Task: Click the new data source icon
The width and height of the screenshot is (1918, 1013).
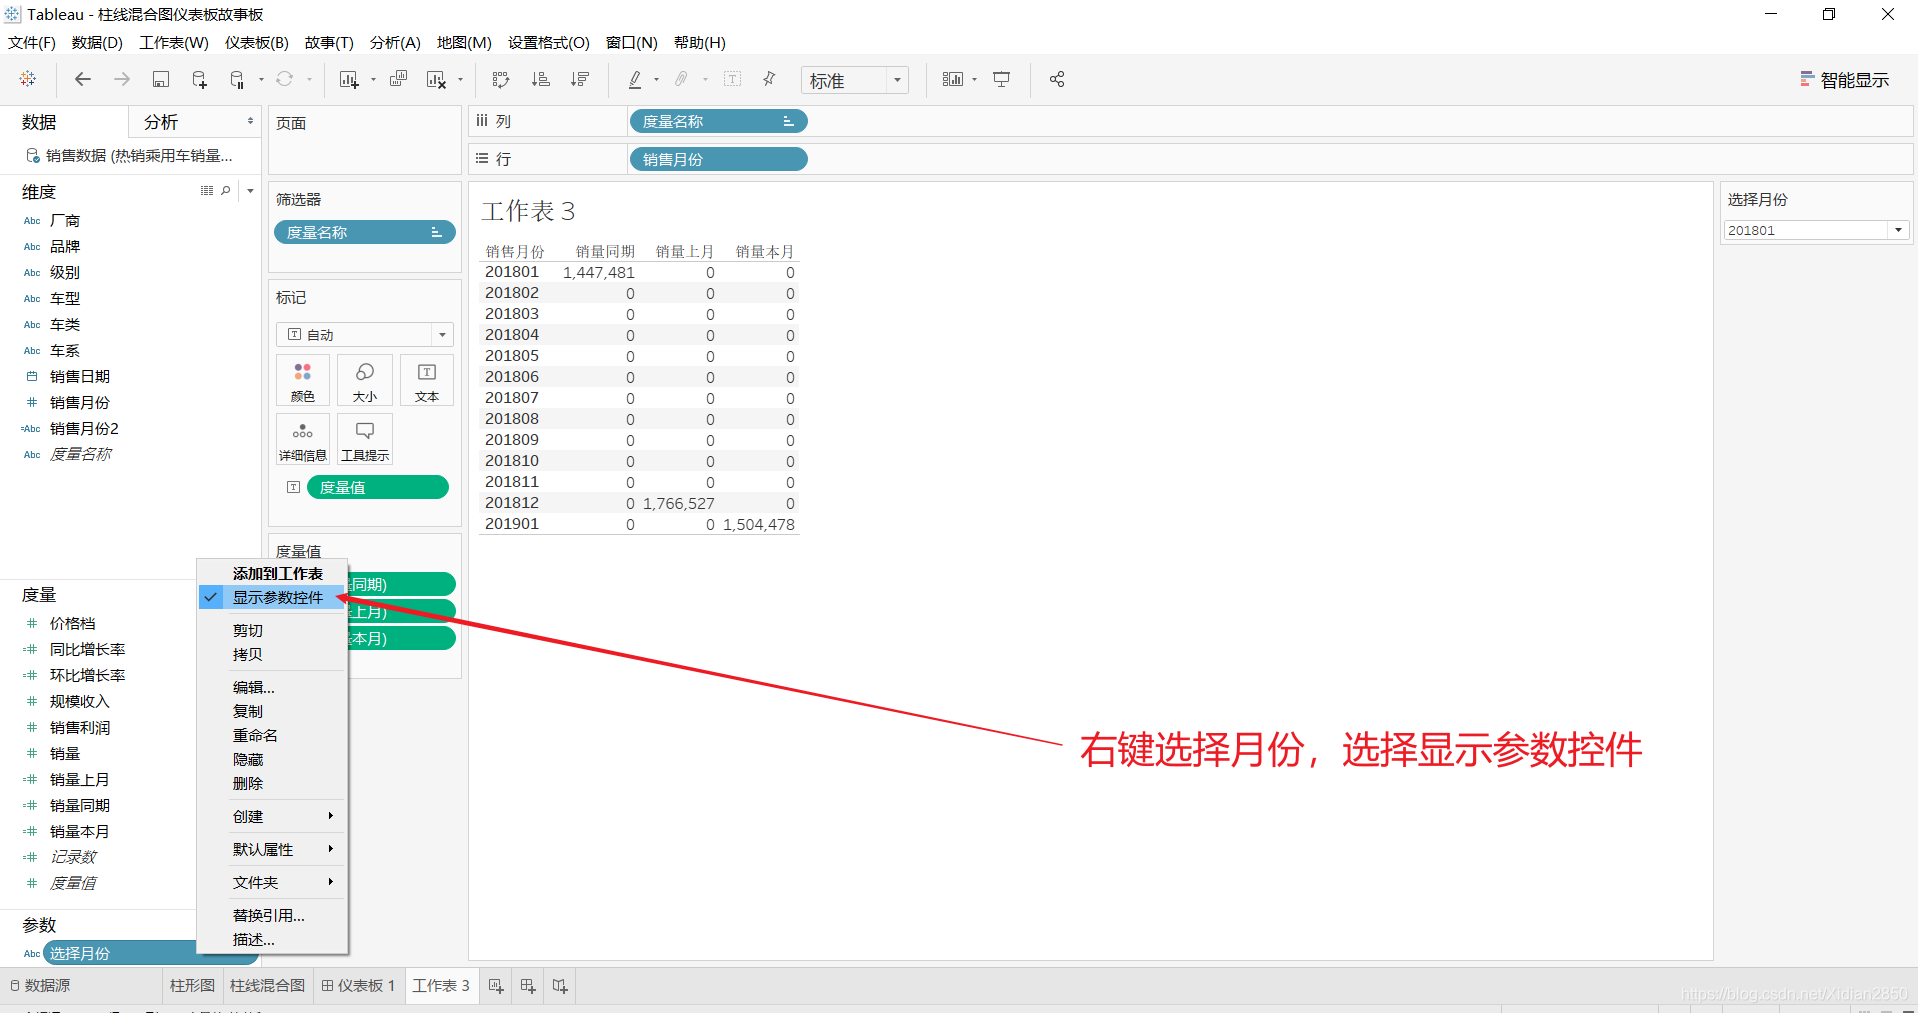Action: point(199,79)
